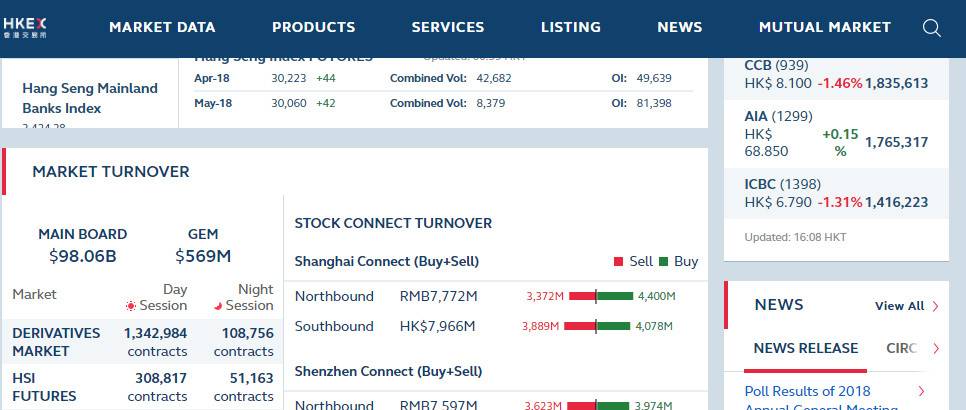
Task: Click the arrow next to View All
Action: (935, 306)
